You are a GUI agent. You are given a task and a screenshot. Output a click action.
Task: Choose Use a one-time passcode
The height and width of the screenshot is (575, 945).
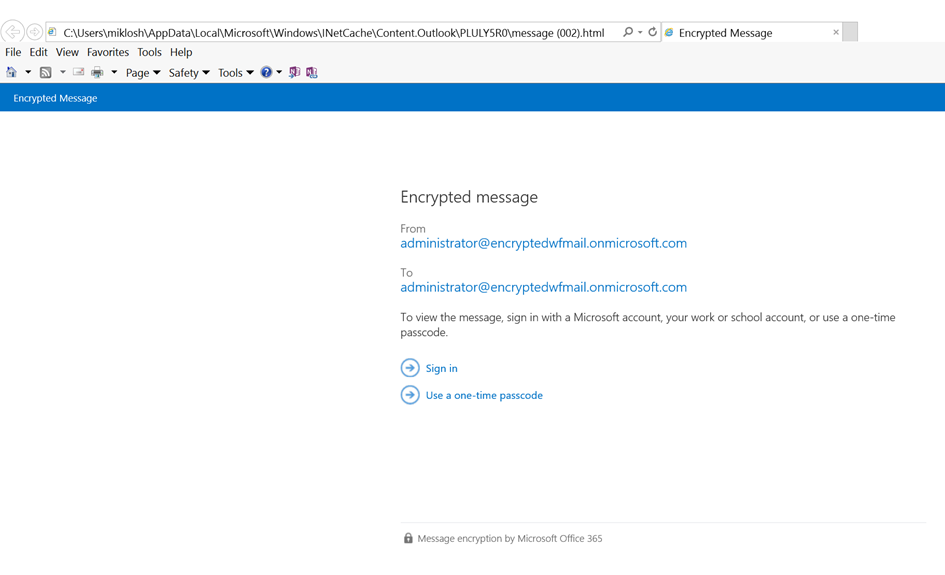pos(484,395)
